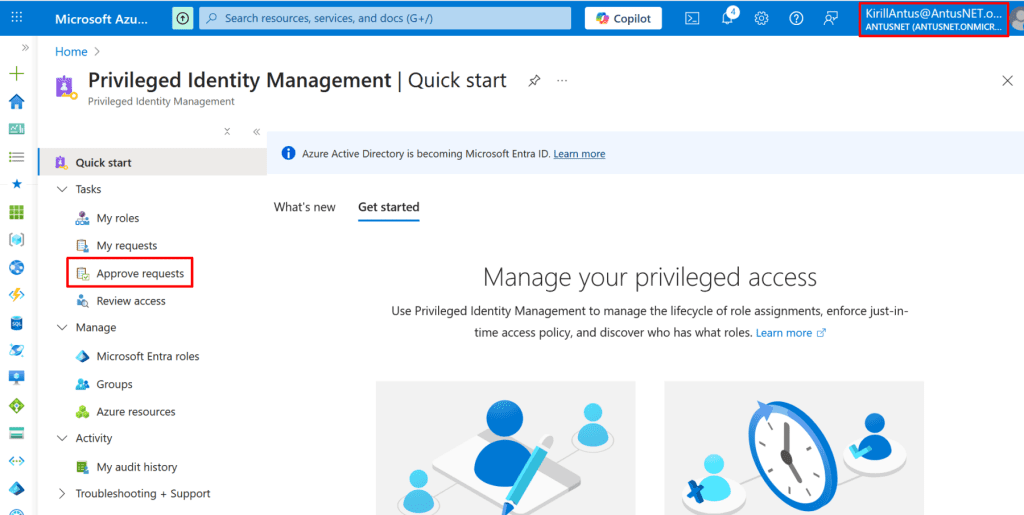1024x515 pixels.
Task: Open the Azure portal hamburger menu
Action: (x=18, y=18)
